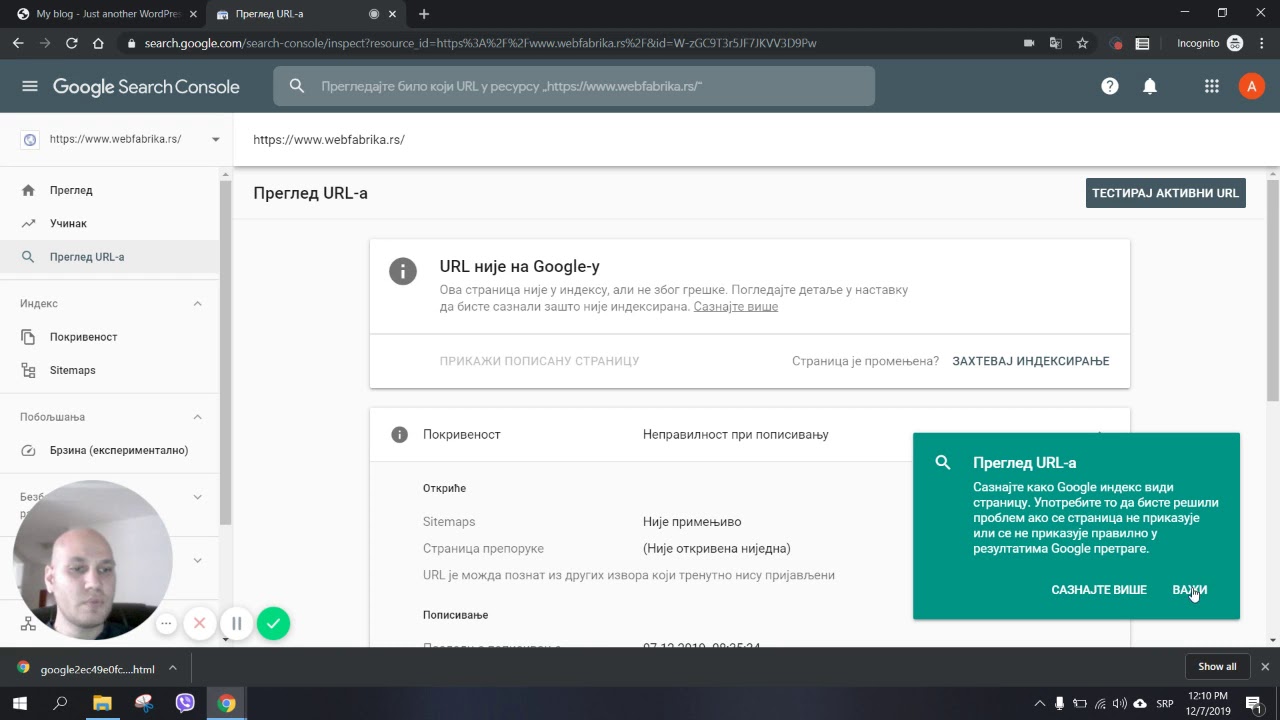Cancel the recording with X button

pyautogui.click(x=200, y=623)
